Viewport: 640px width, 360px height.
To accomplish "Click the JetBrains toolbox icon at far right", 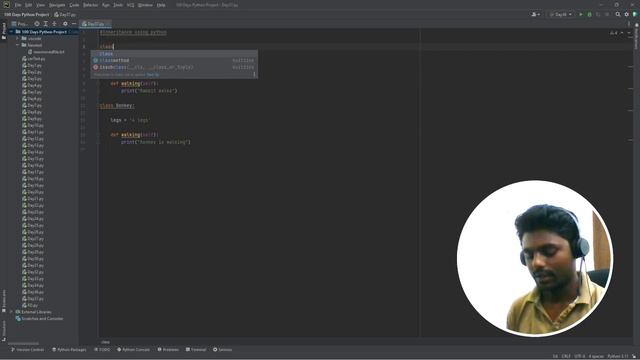I will click(635, 14).
